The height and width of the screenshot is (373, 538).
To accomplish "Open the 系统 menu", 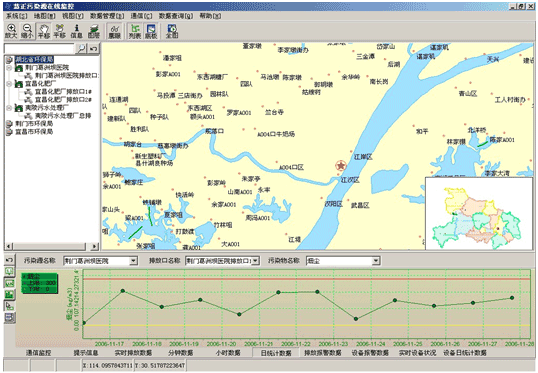I will click(16, 16).
